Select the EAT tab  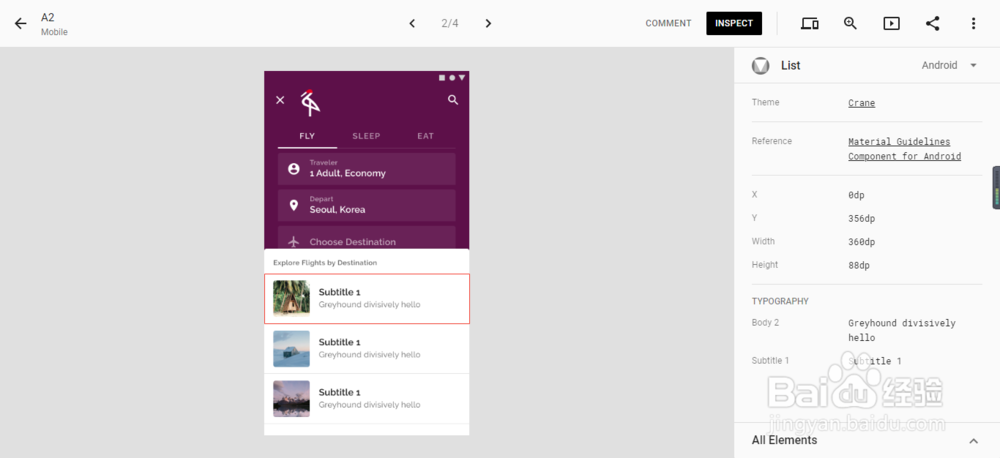click(x=425, y=136)
